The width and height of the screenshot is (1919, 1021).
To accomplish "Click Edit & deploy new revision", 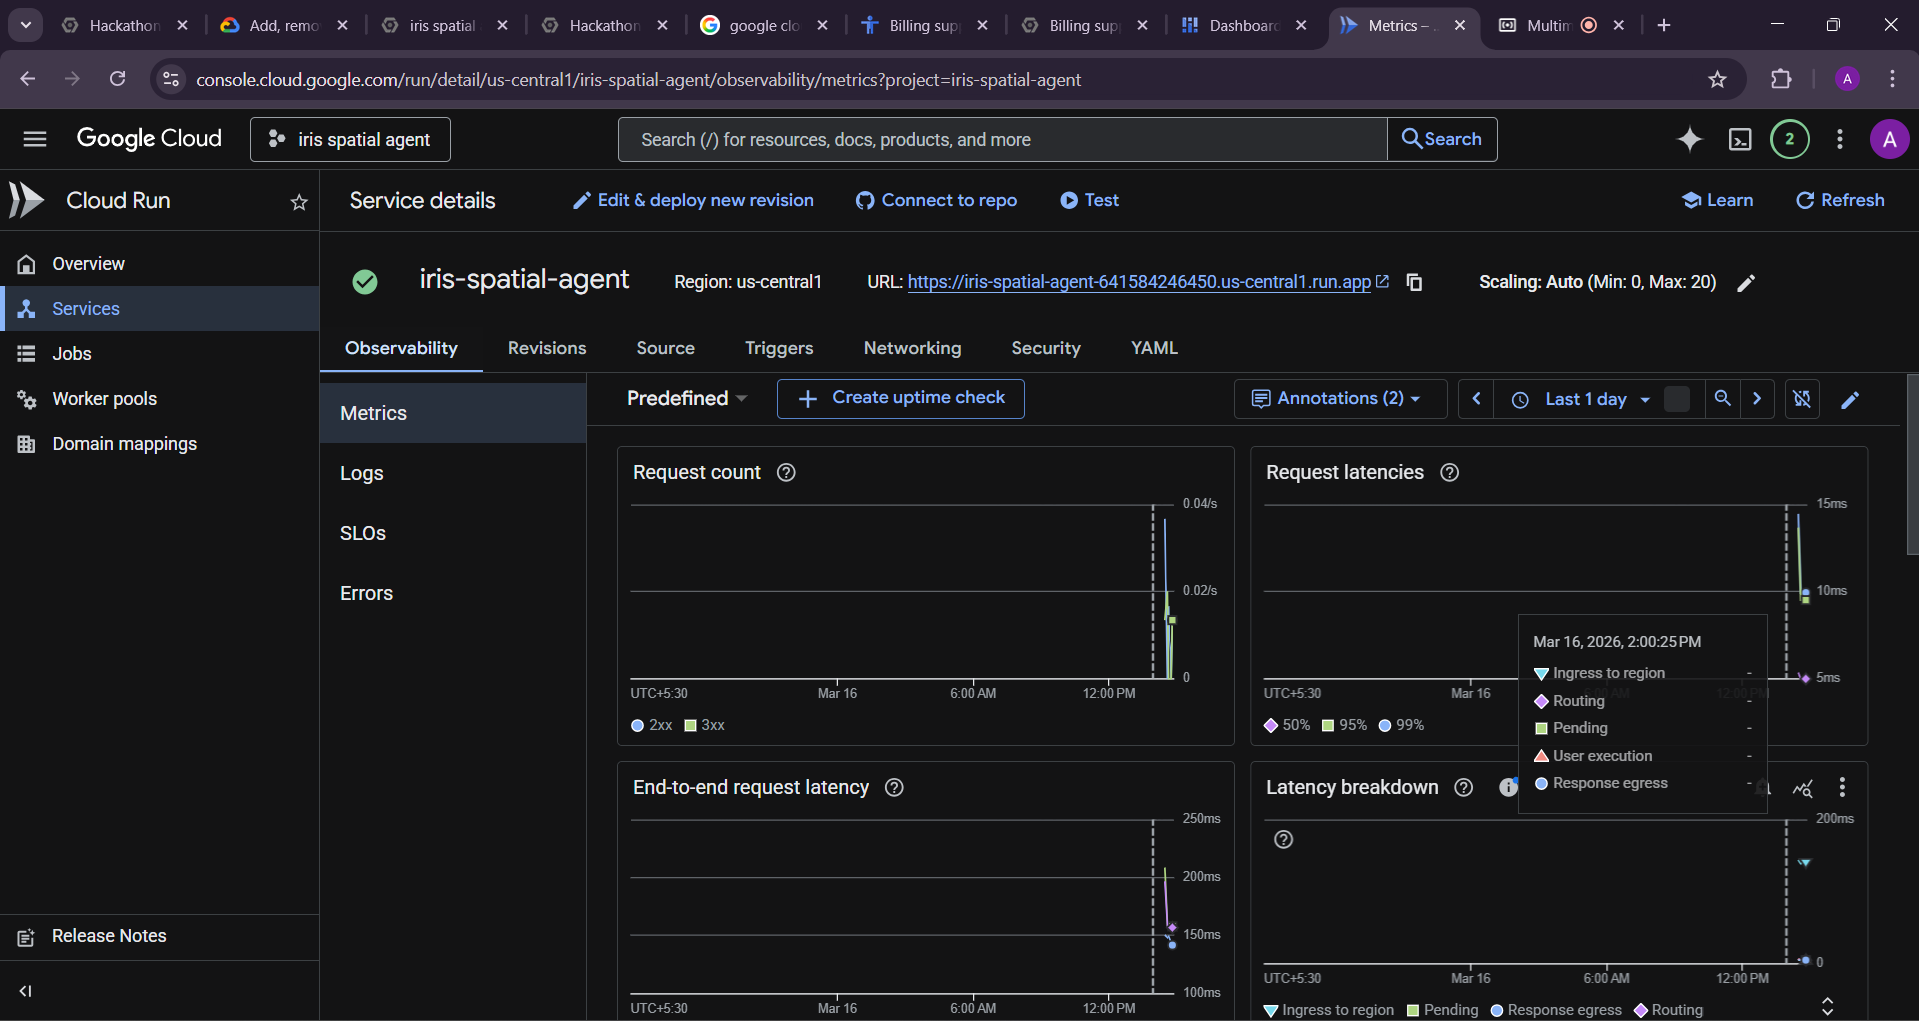I will tap(693, 200).
